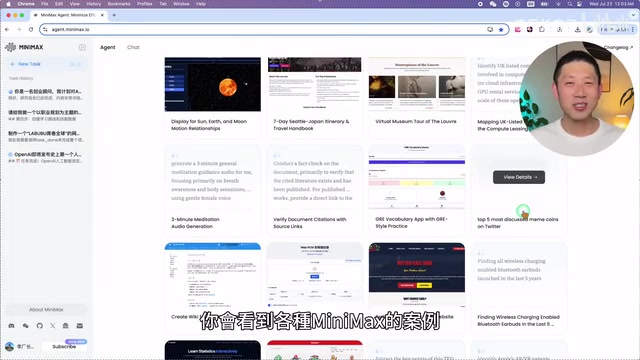The height and width of the screenshot is (360, 640).
Task: Click the MiniMax logo in the sidebar
Action: pyautogui.click(x=24, y=47)
